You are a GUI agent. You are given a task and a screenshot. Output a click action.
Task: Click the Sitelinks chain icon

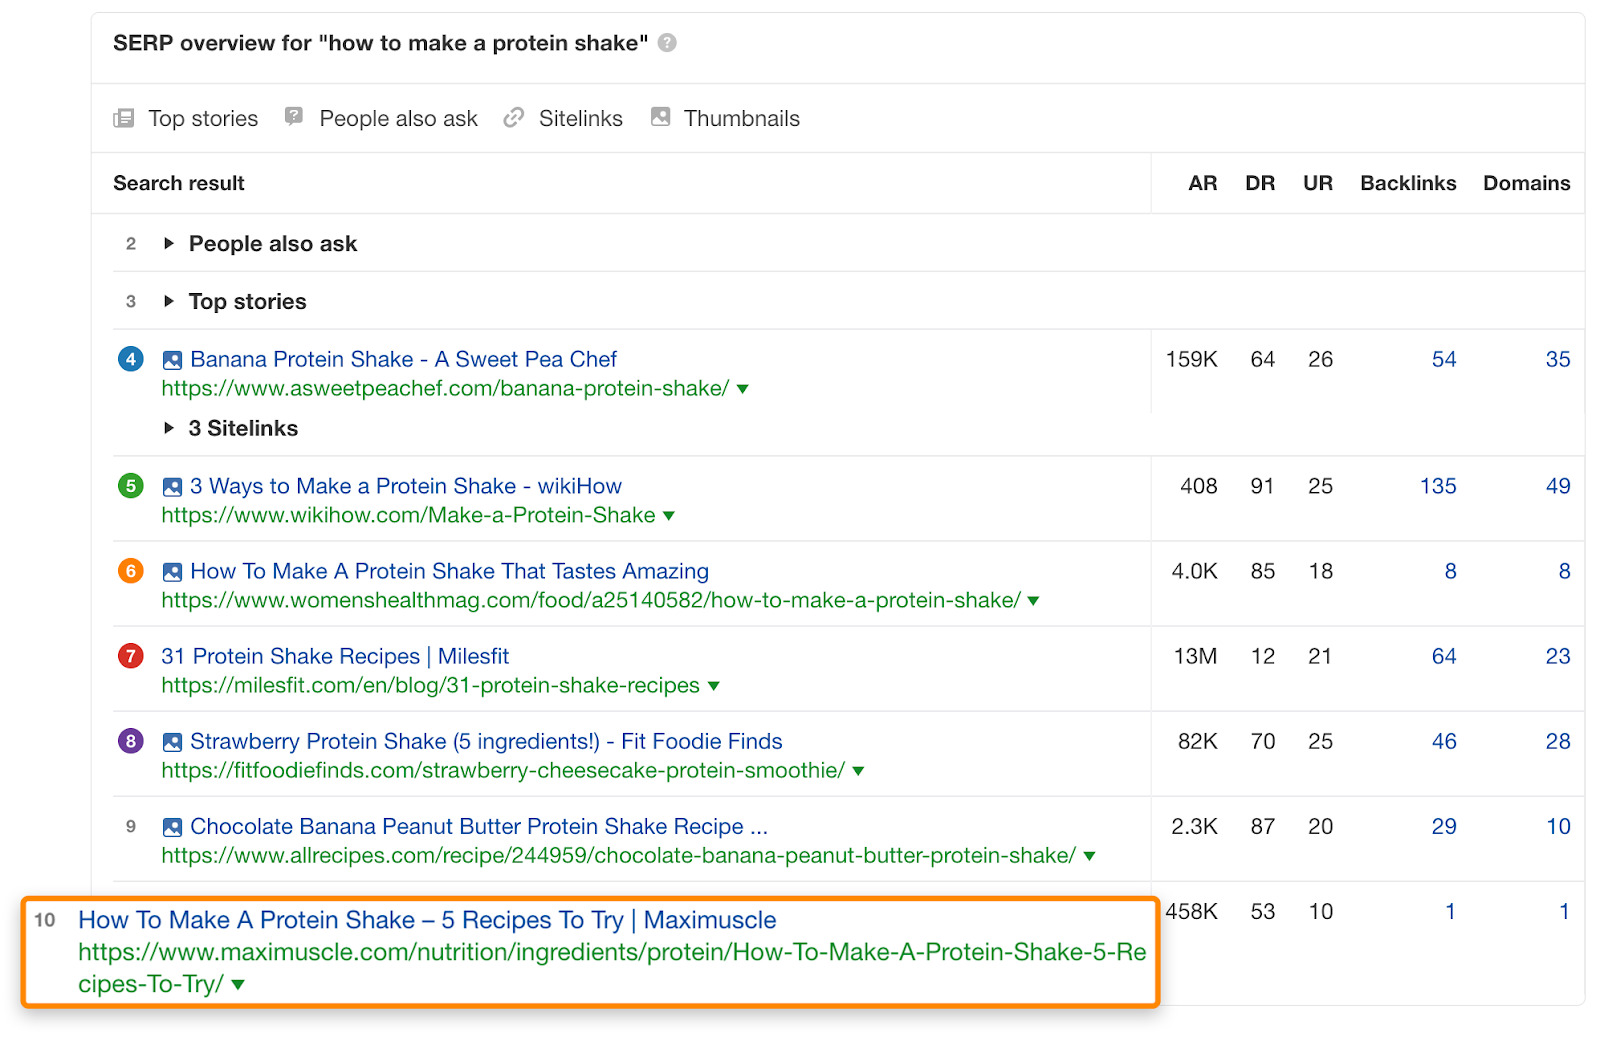[514, 117]
